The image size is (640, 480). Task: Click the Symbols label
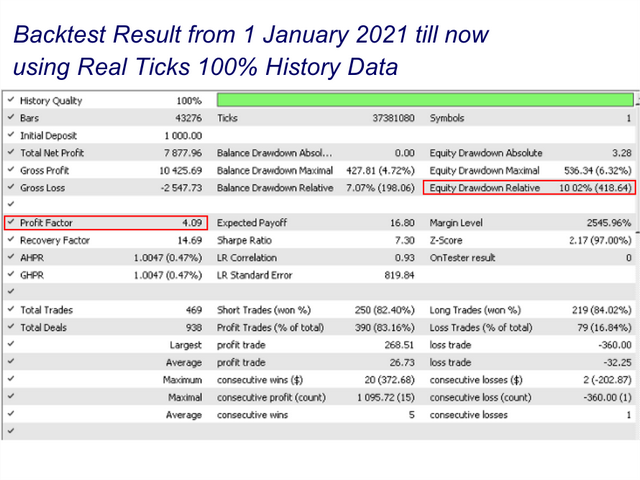[x=447, y=118]
